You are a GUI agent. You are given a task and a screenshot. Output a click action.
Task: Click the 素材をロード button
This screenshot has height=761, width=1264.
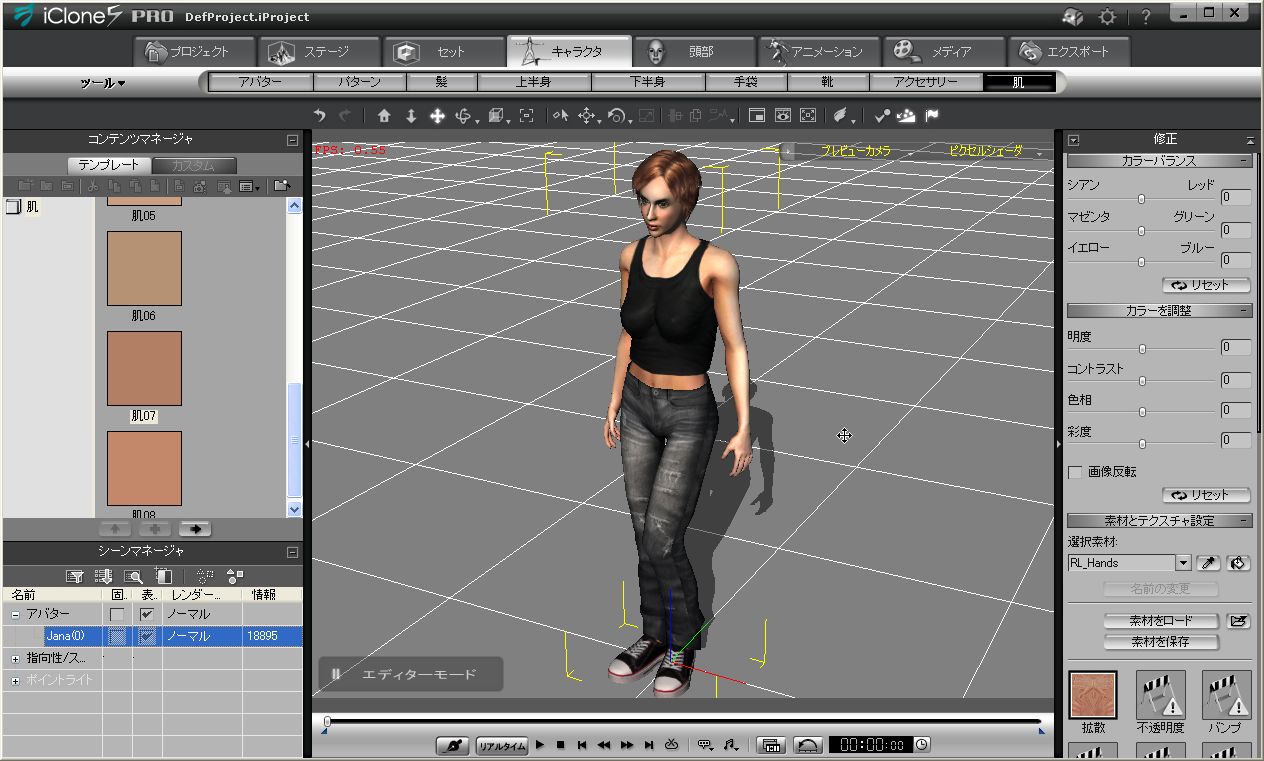pyautogui.click(x=1161, y=621)
